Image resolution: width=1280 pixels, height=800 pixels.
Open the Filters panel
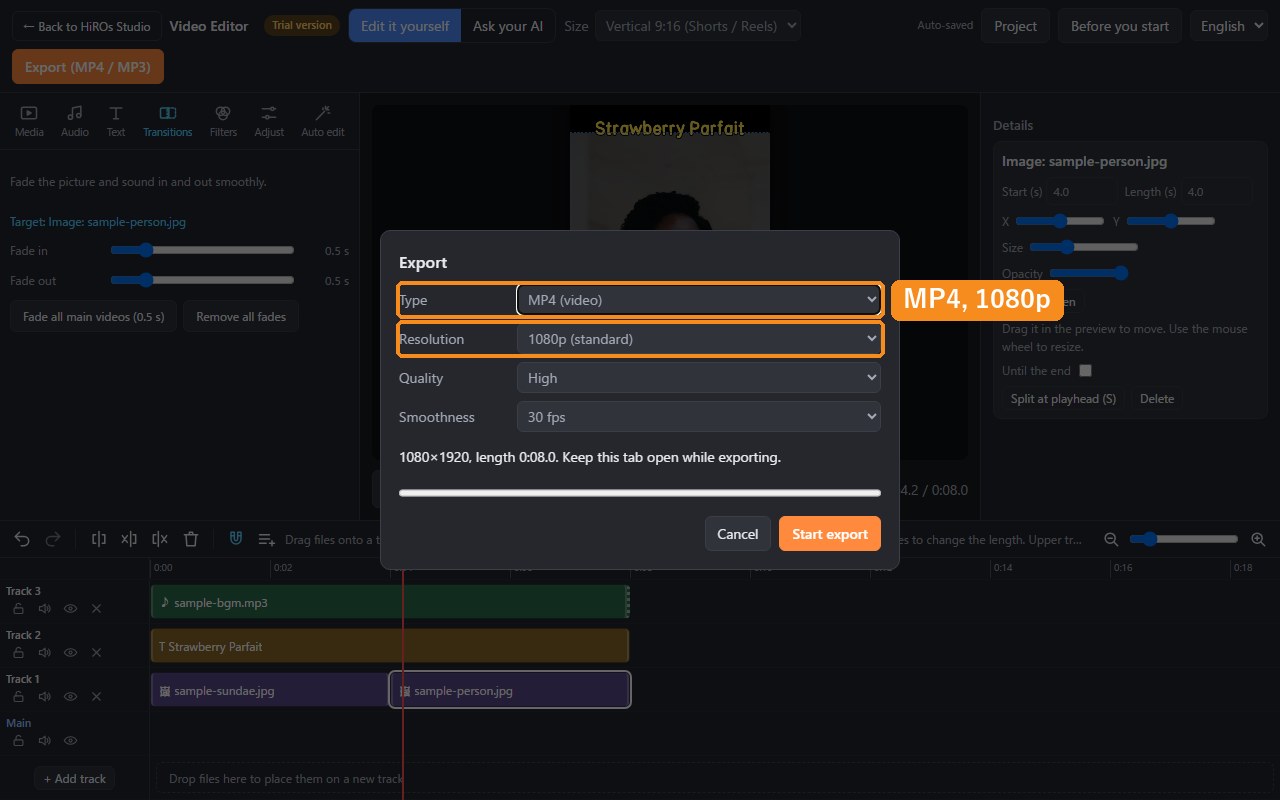(223, 121)
